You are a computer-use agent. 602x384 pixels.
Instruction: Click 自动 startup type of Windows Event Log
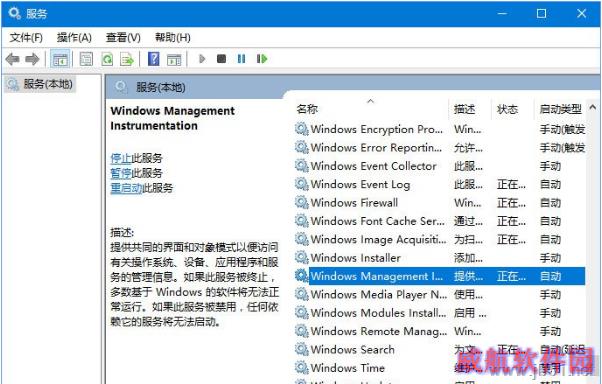551,185
